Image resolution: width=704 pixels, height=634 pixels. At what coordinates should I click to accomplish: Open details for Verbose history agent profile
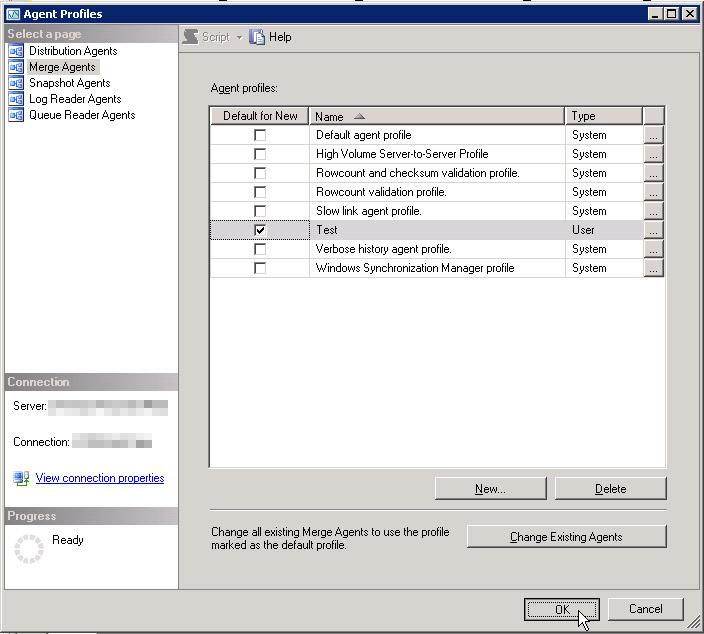[653, 249]
